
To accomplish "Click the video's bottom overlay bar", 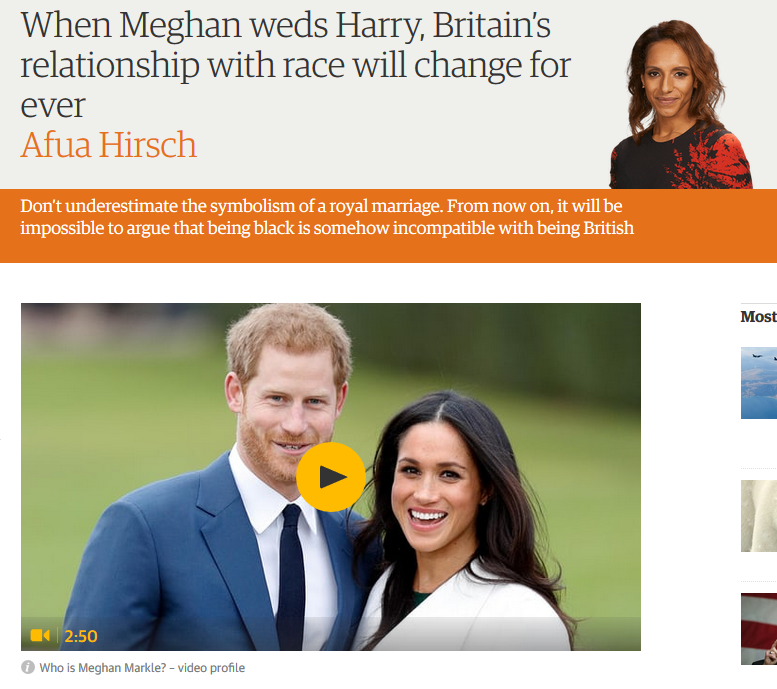I will pos(331,634).
